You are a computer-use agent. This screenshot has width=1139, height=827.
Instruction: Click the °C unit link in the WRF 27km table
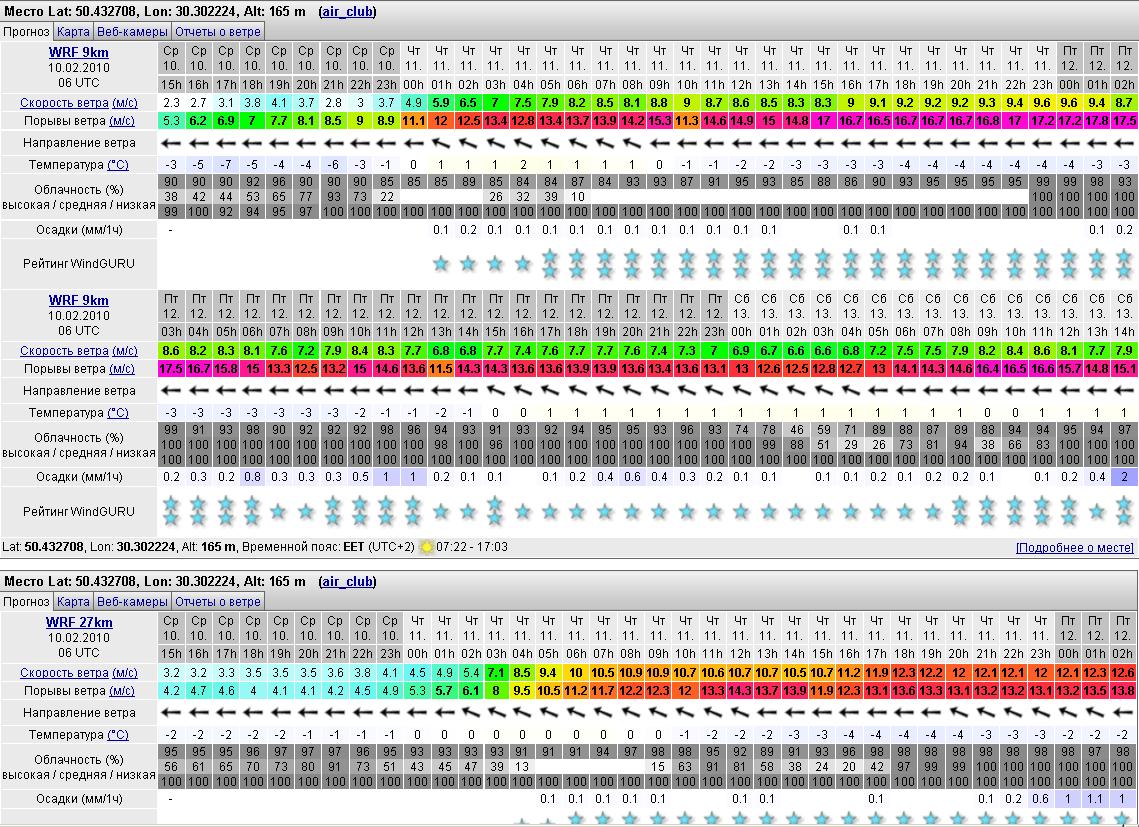[118, 735]
